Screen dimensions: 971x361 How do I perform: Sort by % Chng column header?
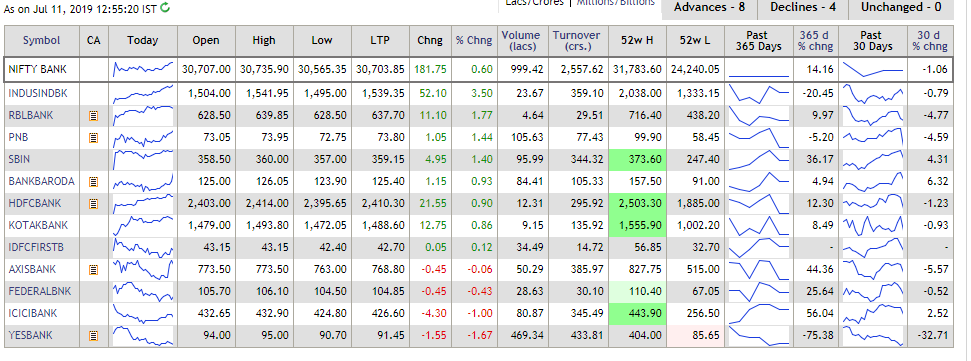click(474, 40)
